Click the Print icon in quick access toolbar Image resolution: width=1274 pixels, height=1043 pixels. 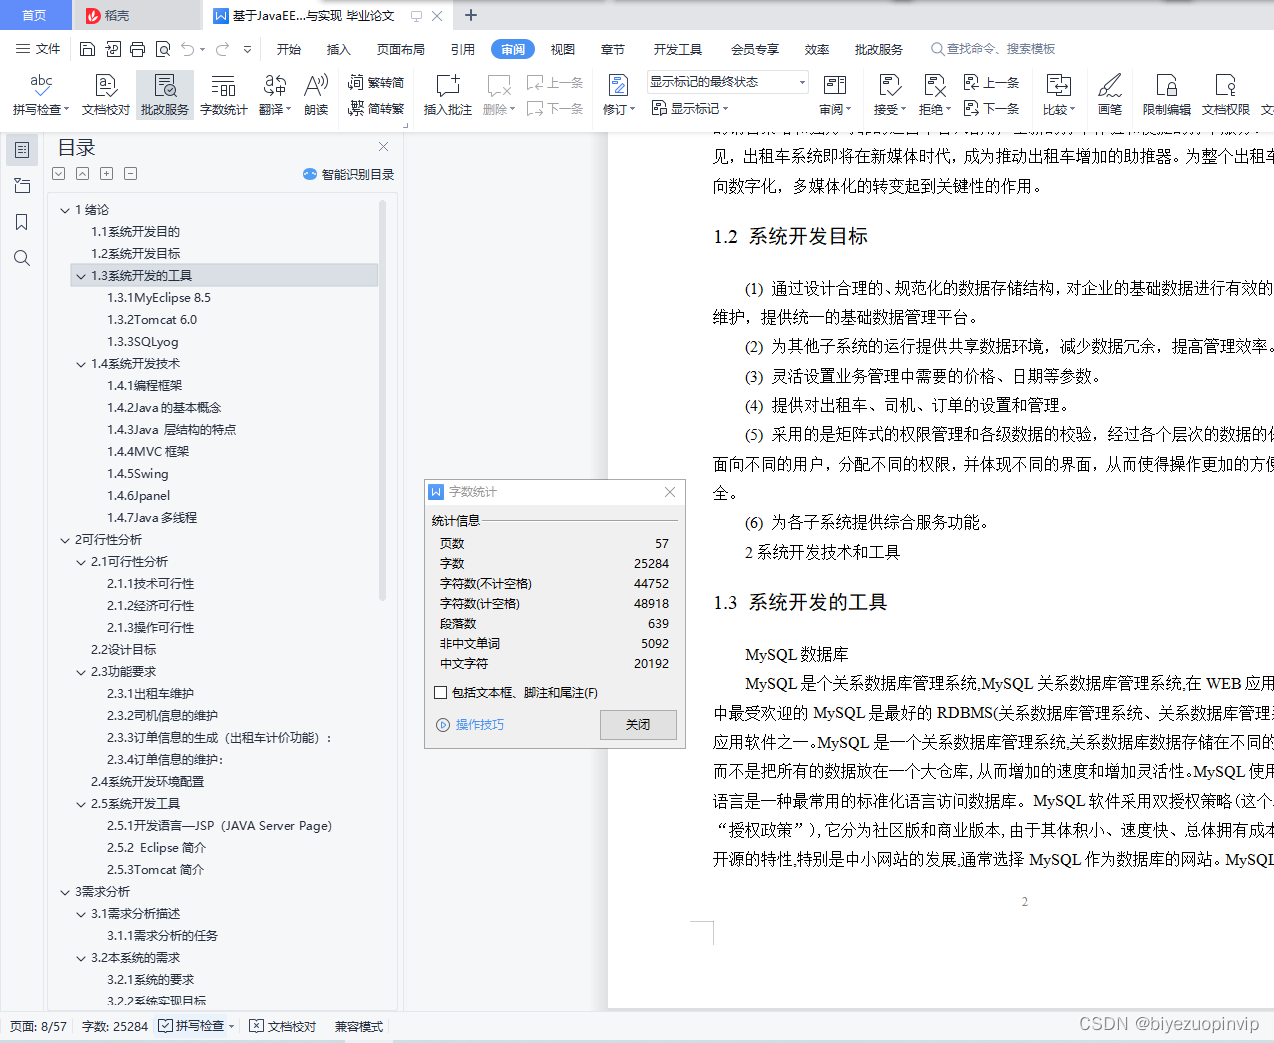[x=137, y=49]
